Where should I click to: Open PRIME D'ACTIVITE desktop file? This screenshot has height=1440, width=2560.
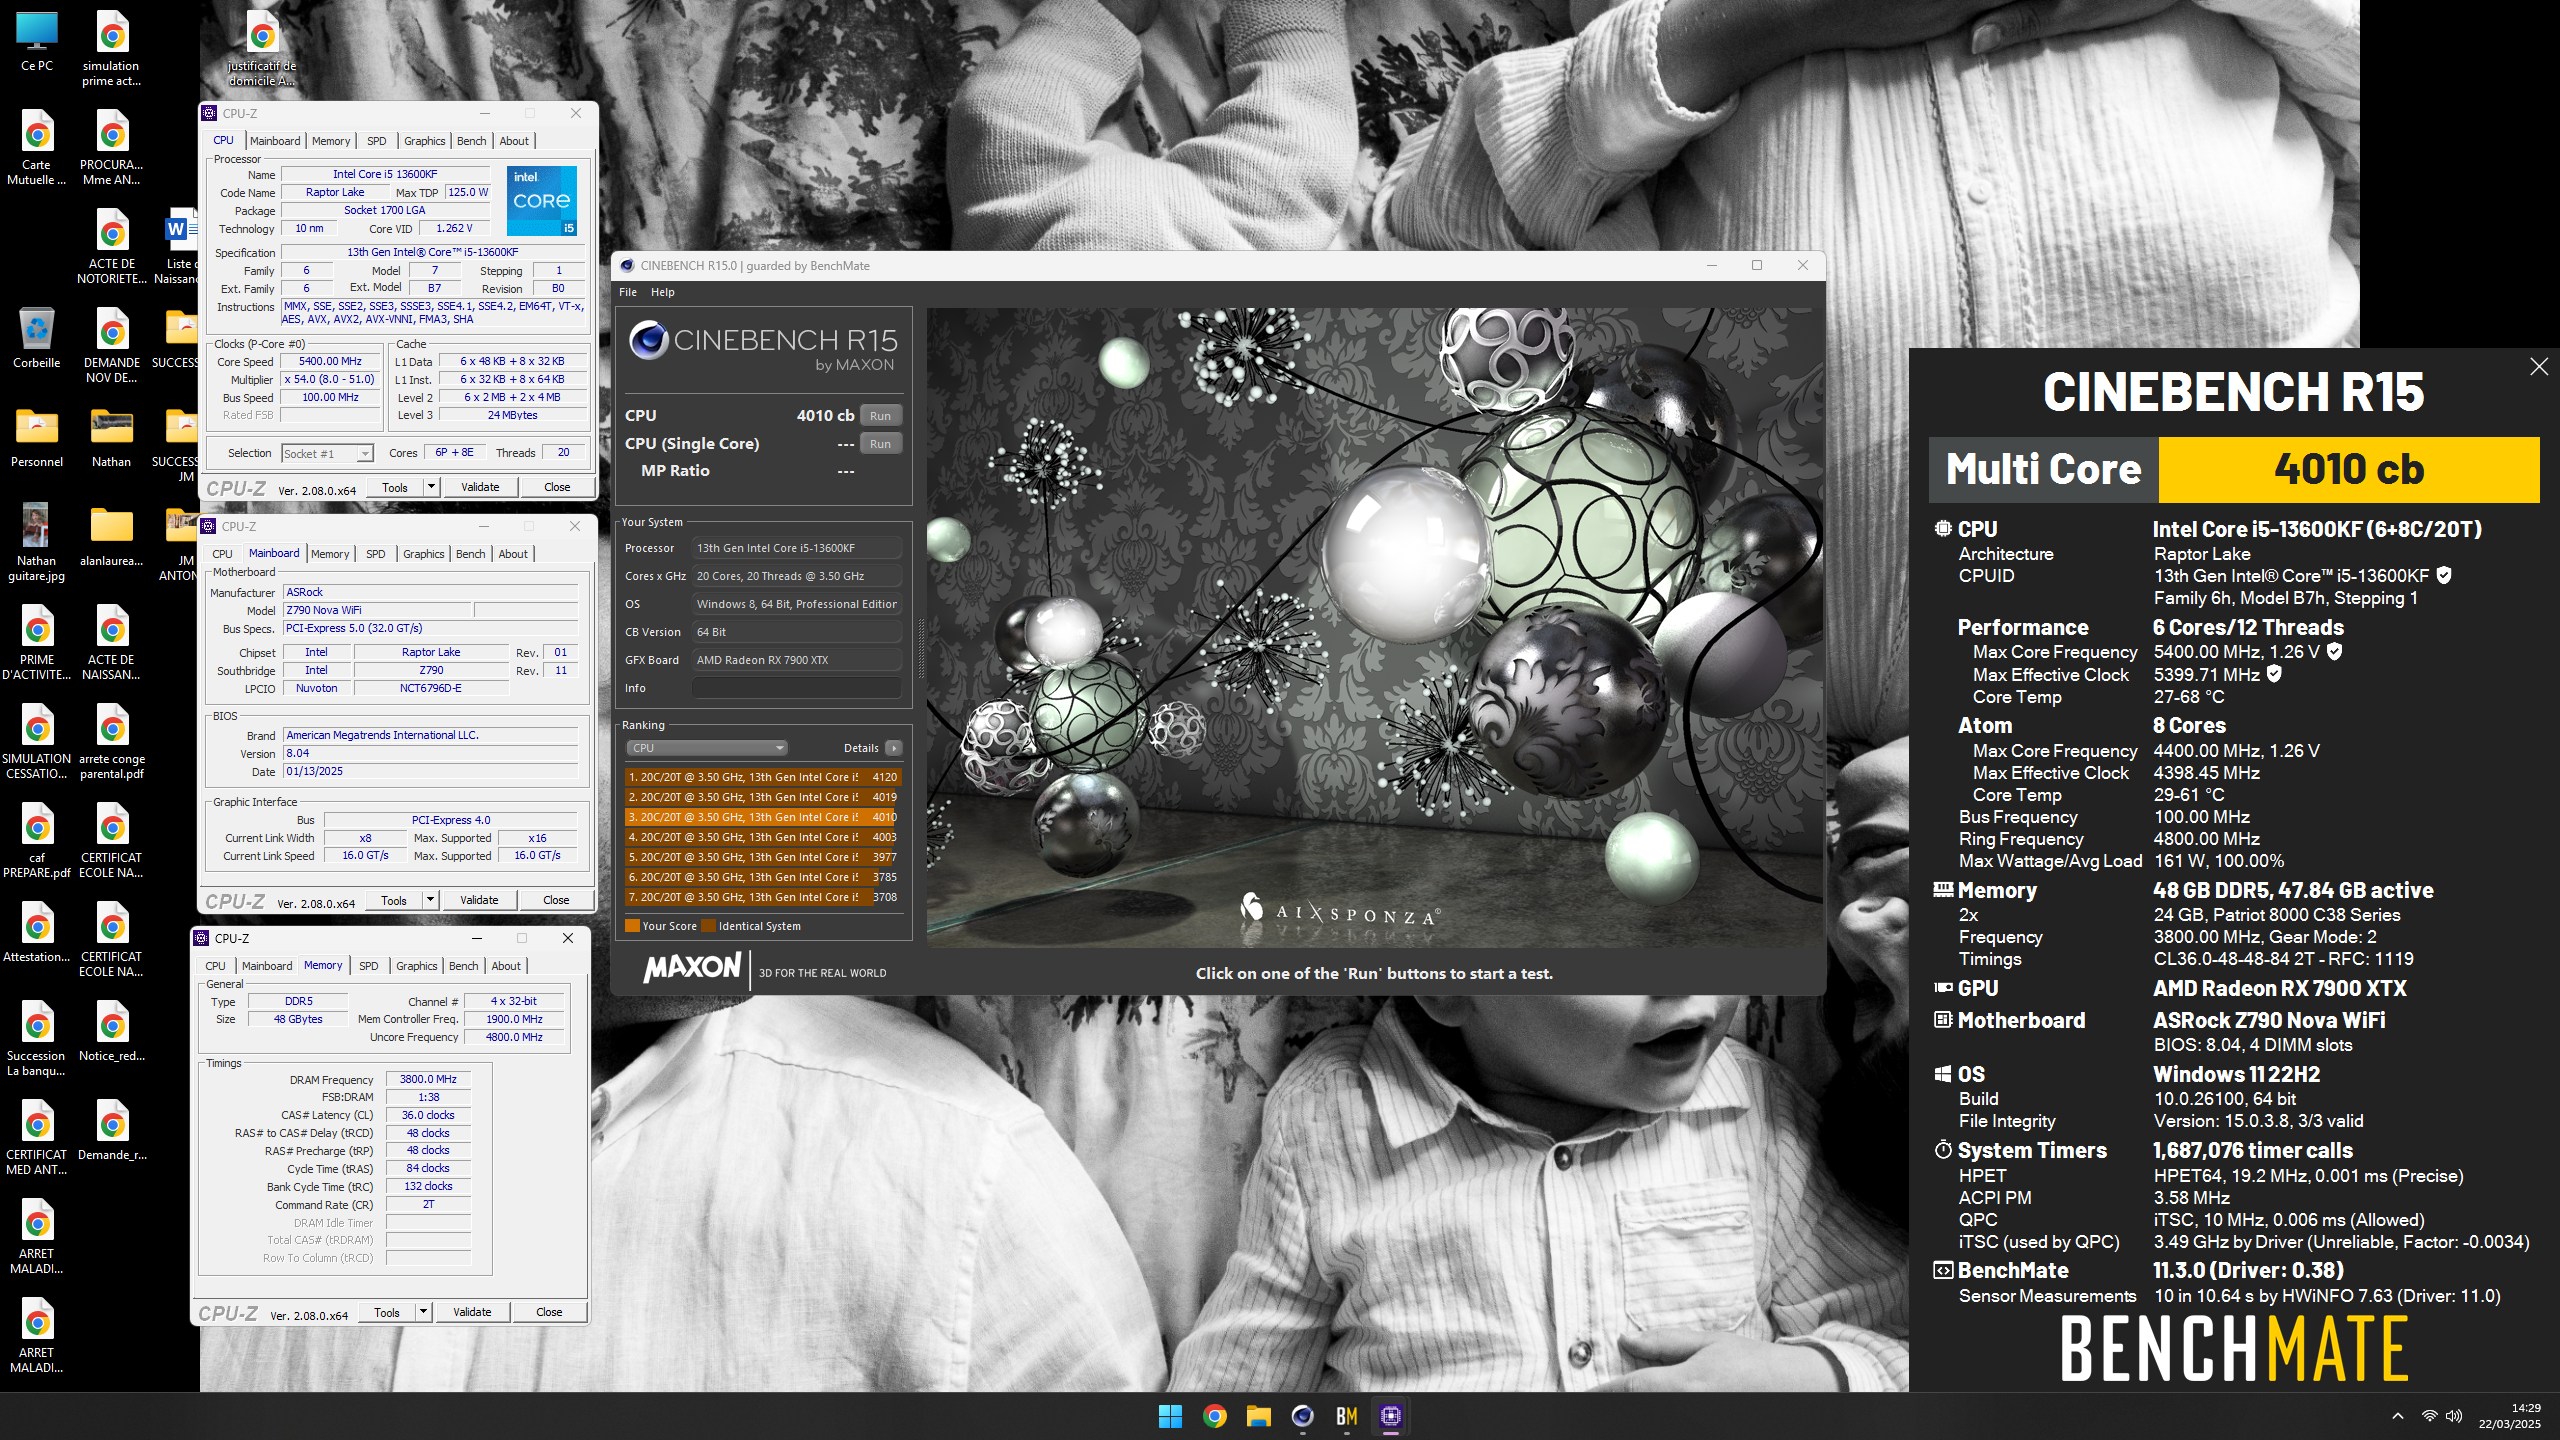tap(37, 642)
